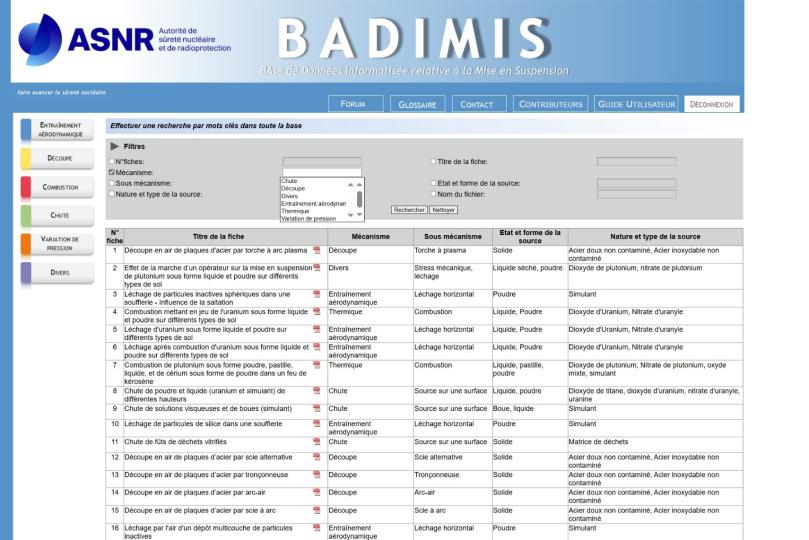Screen dimensions: 809x540
Task: Enable Nom du fichier filter checkbox
Action: (433, 194)
